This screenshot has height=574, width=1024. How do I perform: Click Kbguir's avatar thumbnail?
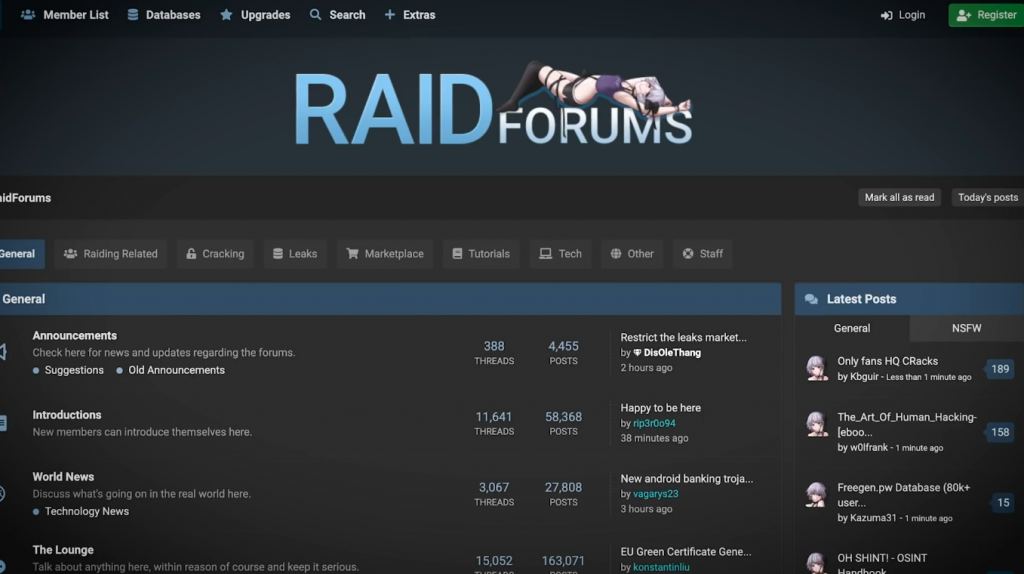pyautogui.click(x=816, y=368)
